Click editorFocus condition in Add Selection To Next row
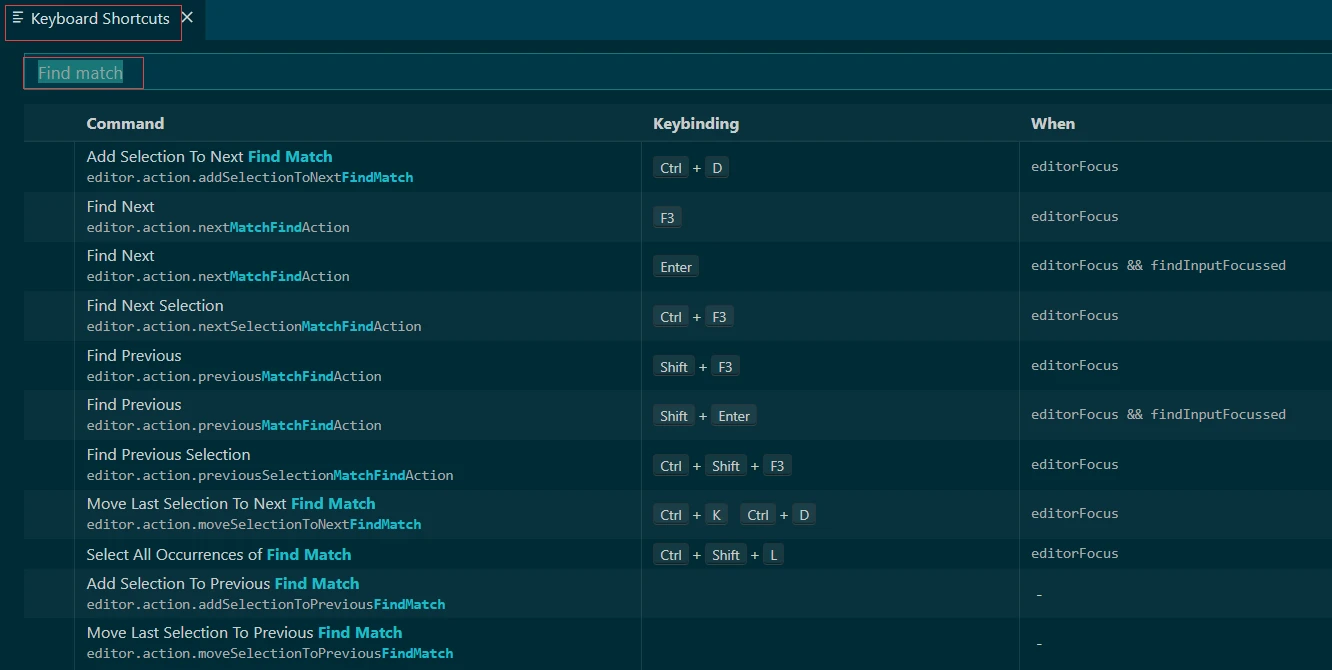Screen dimensions: 1332x670 (1075, 166)
